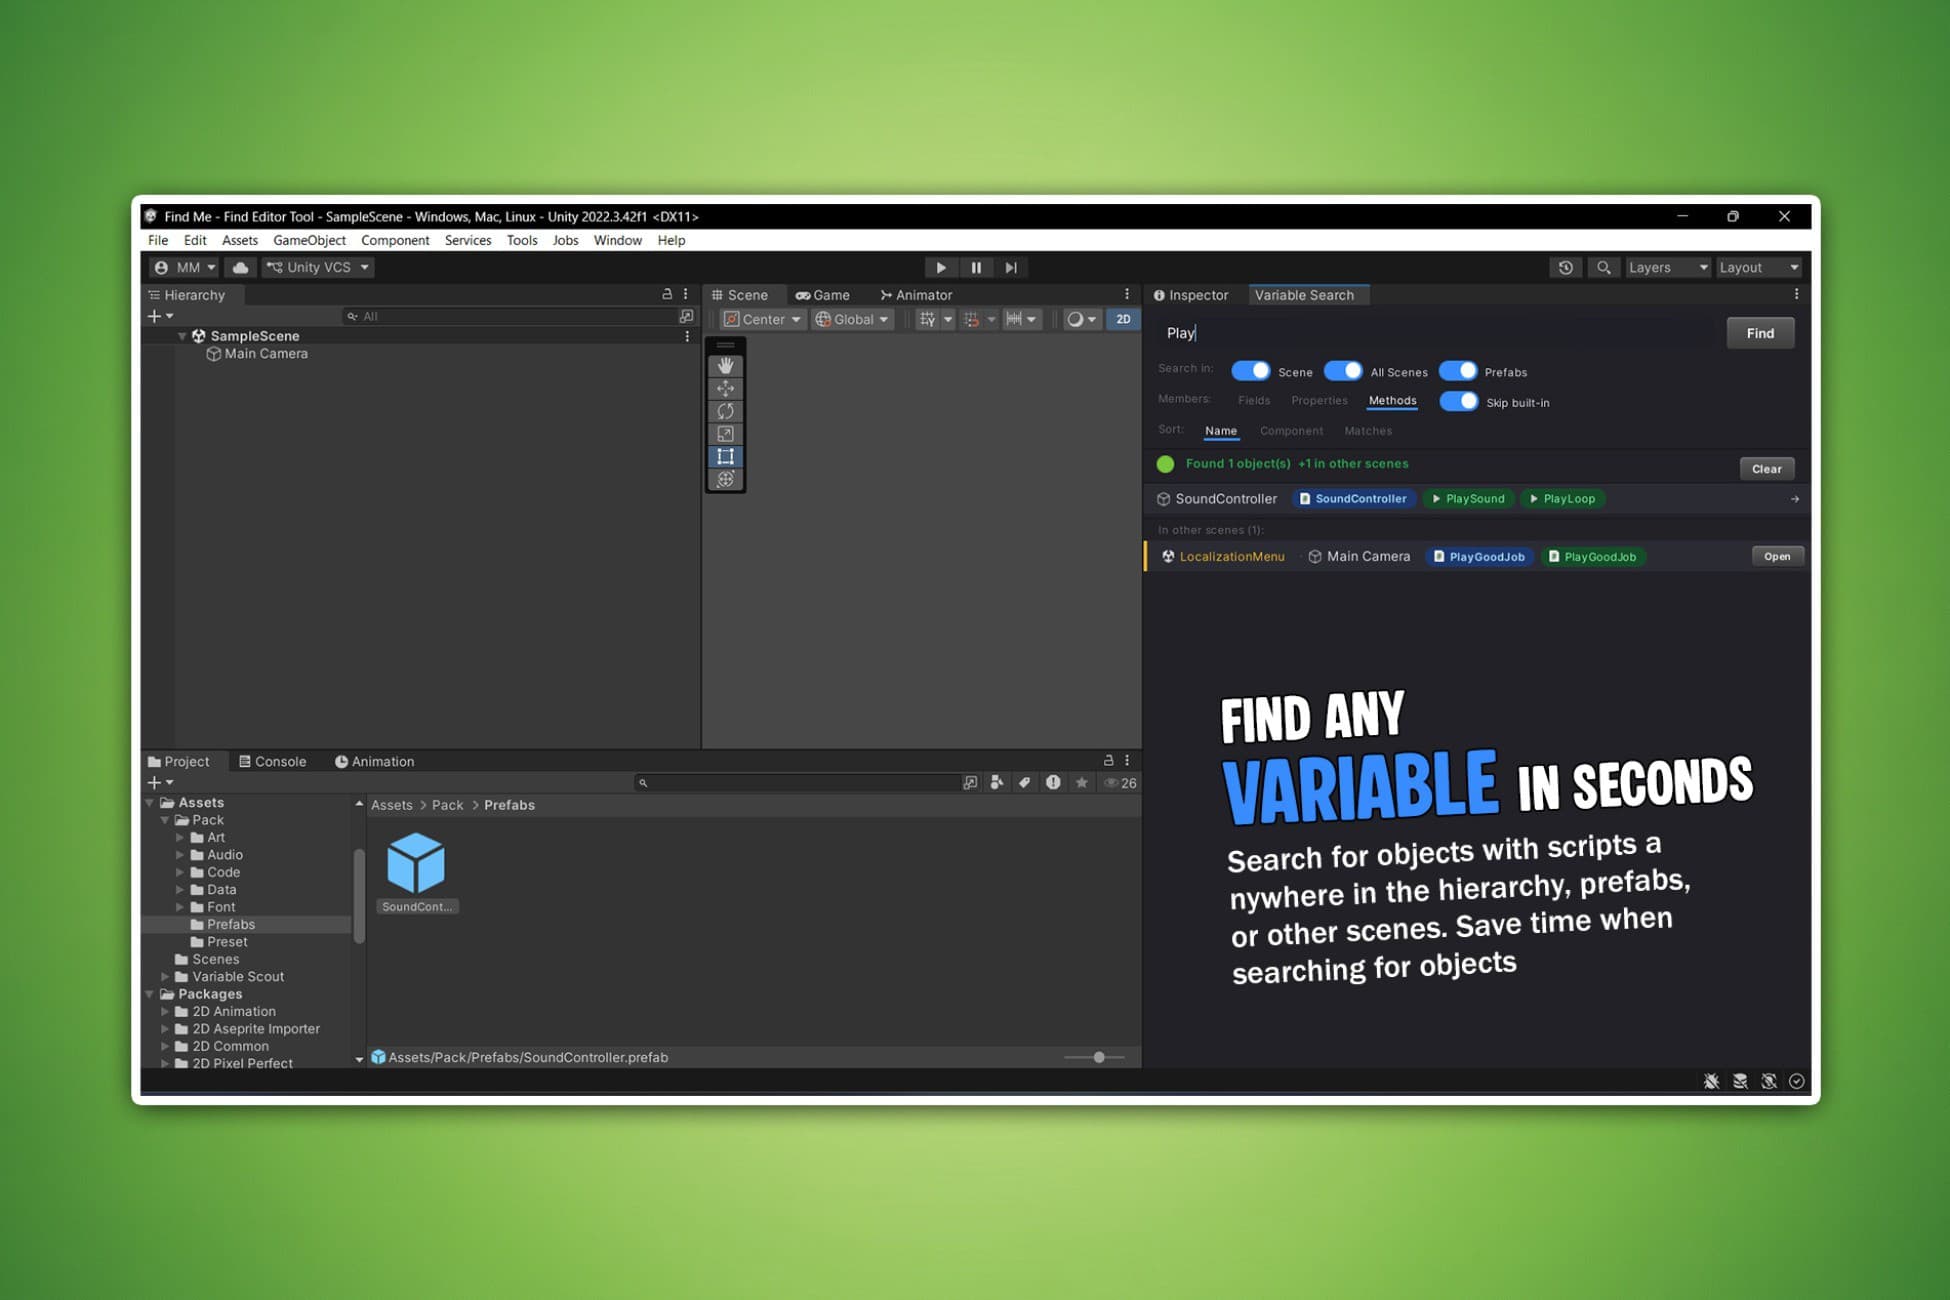Open the global Search magnifier icon
Screen dimensions: 1950x1300
[1603, 267]
